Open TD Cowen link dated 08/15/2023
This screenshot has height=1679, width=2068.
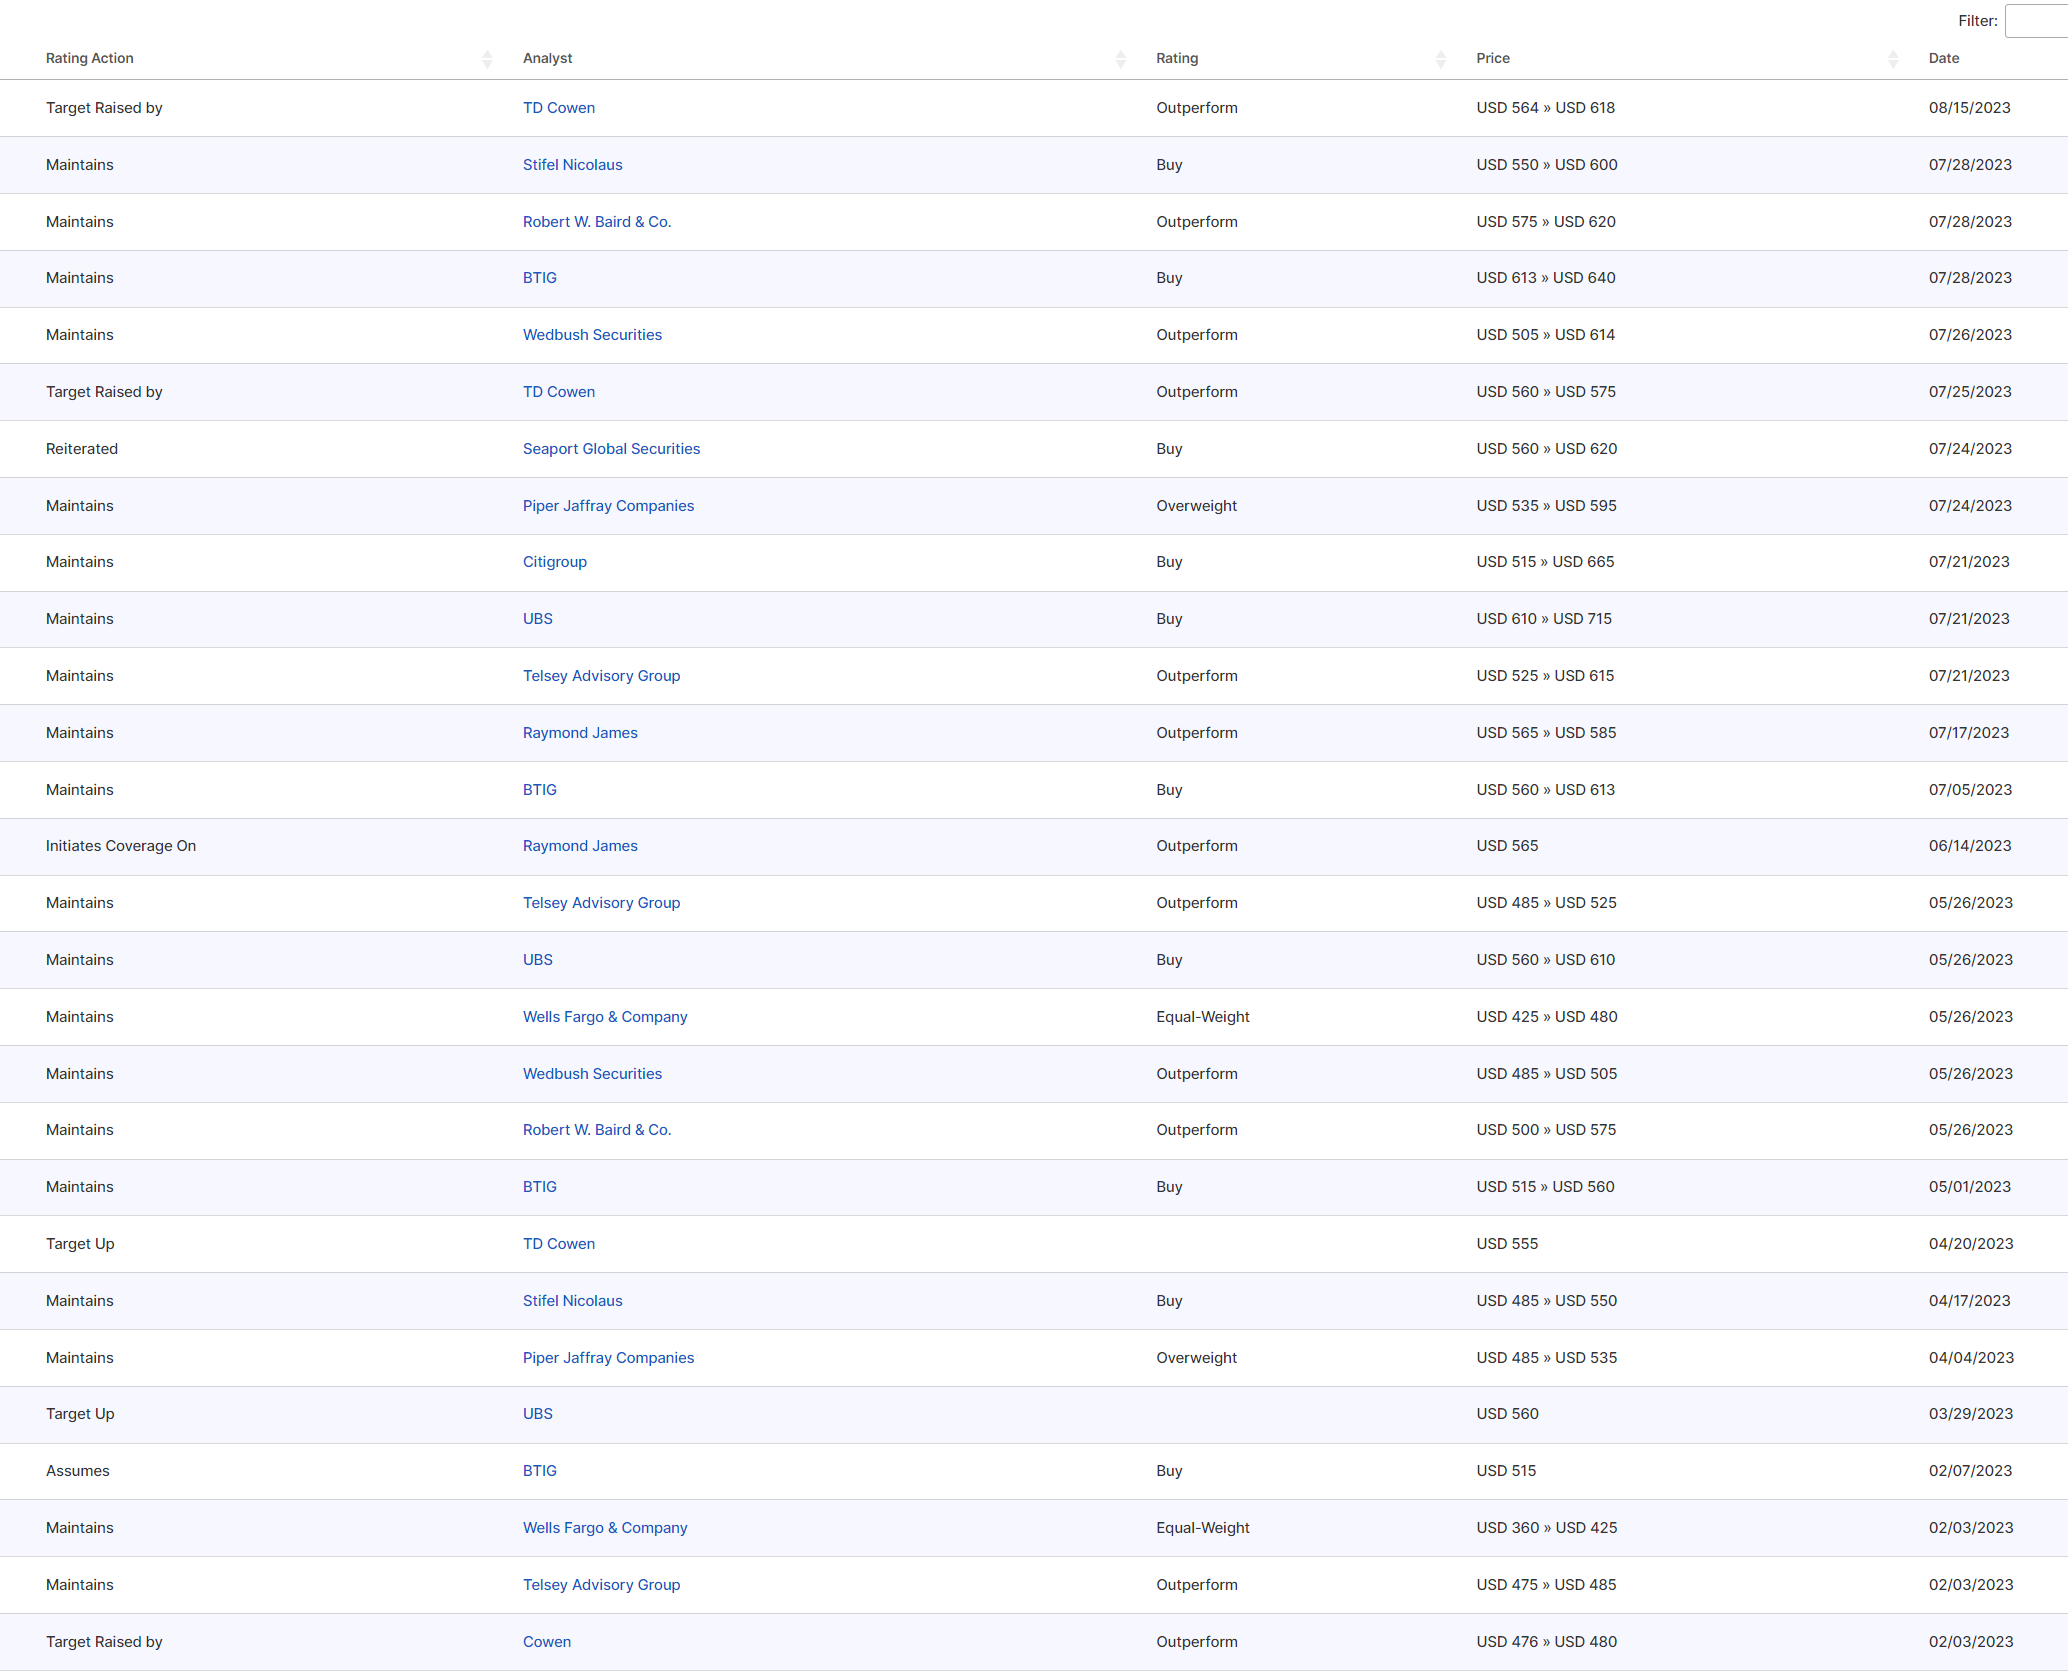(558, 108)
